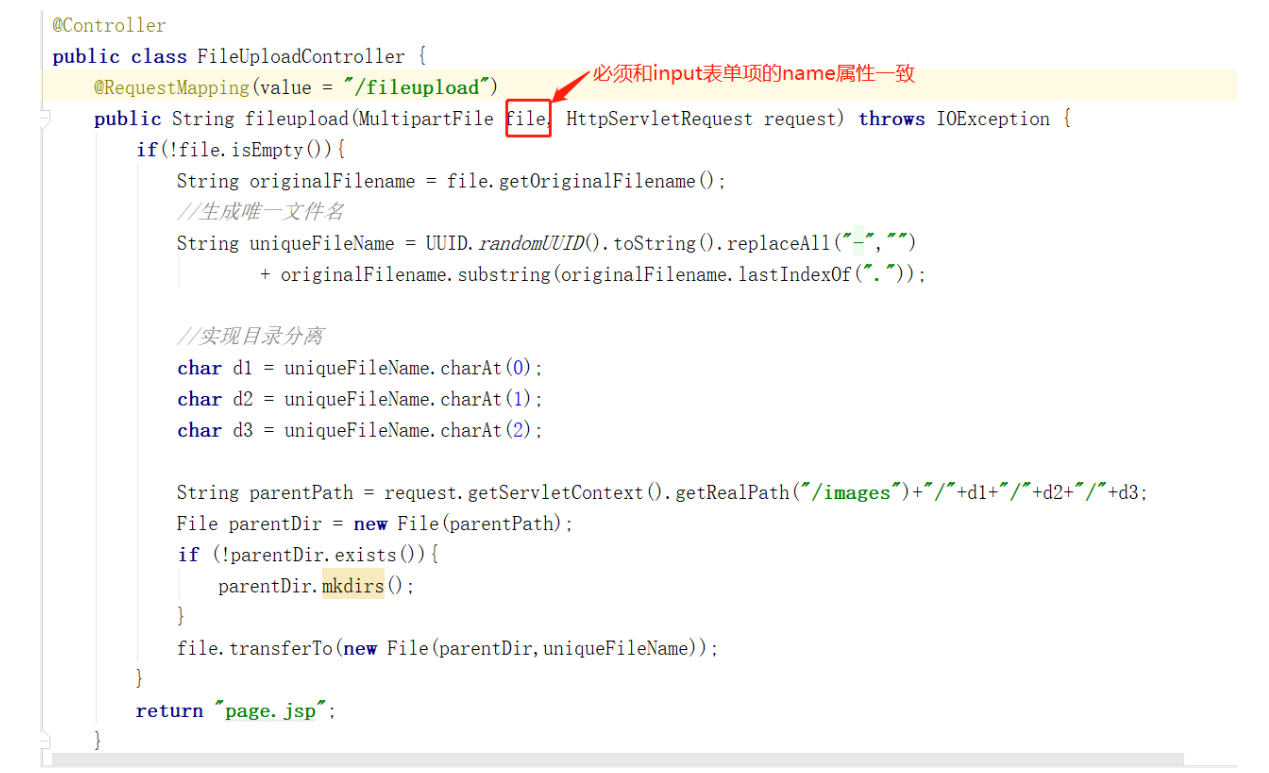Viewport: 1269px width, 773px height.
Task: Click the return keyword
Action: point(170,710)
